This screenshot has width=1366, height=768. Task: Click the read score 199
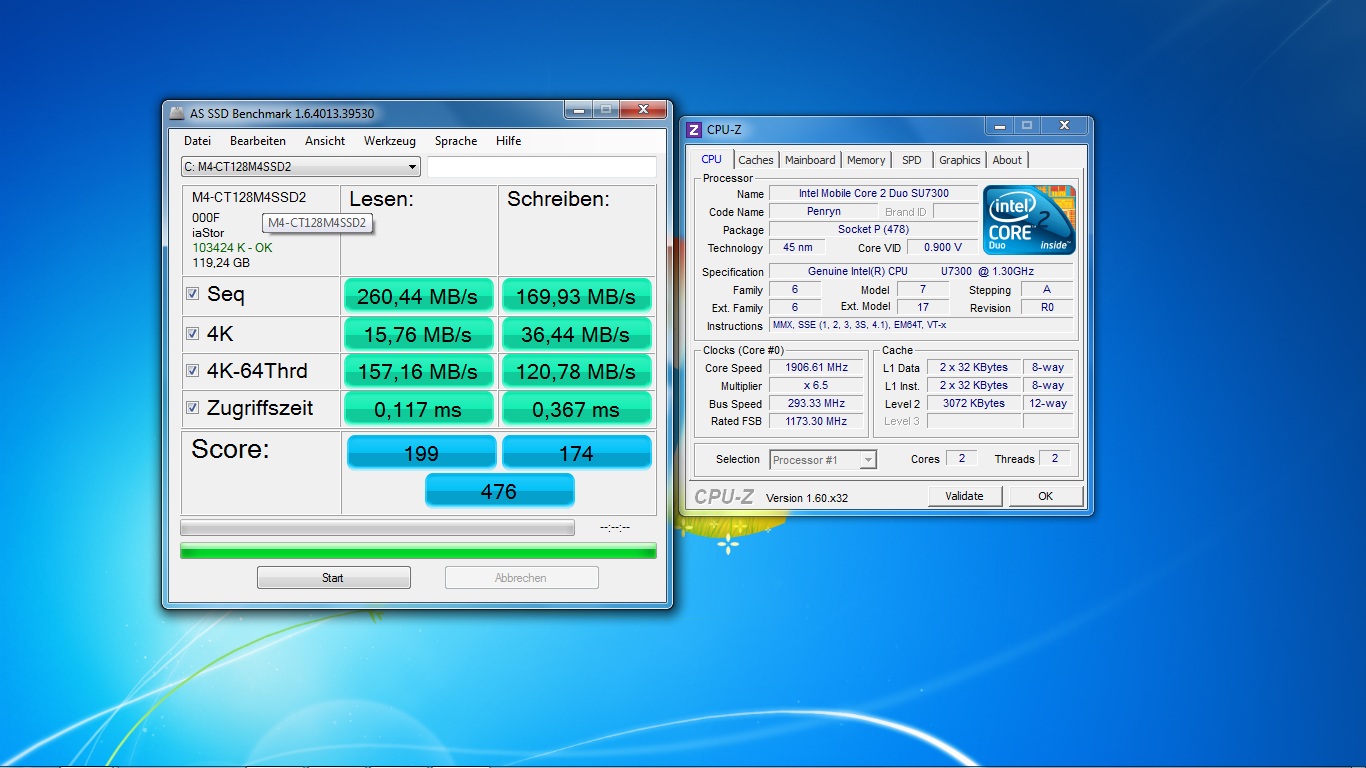[421, 452]
